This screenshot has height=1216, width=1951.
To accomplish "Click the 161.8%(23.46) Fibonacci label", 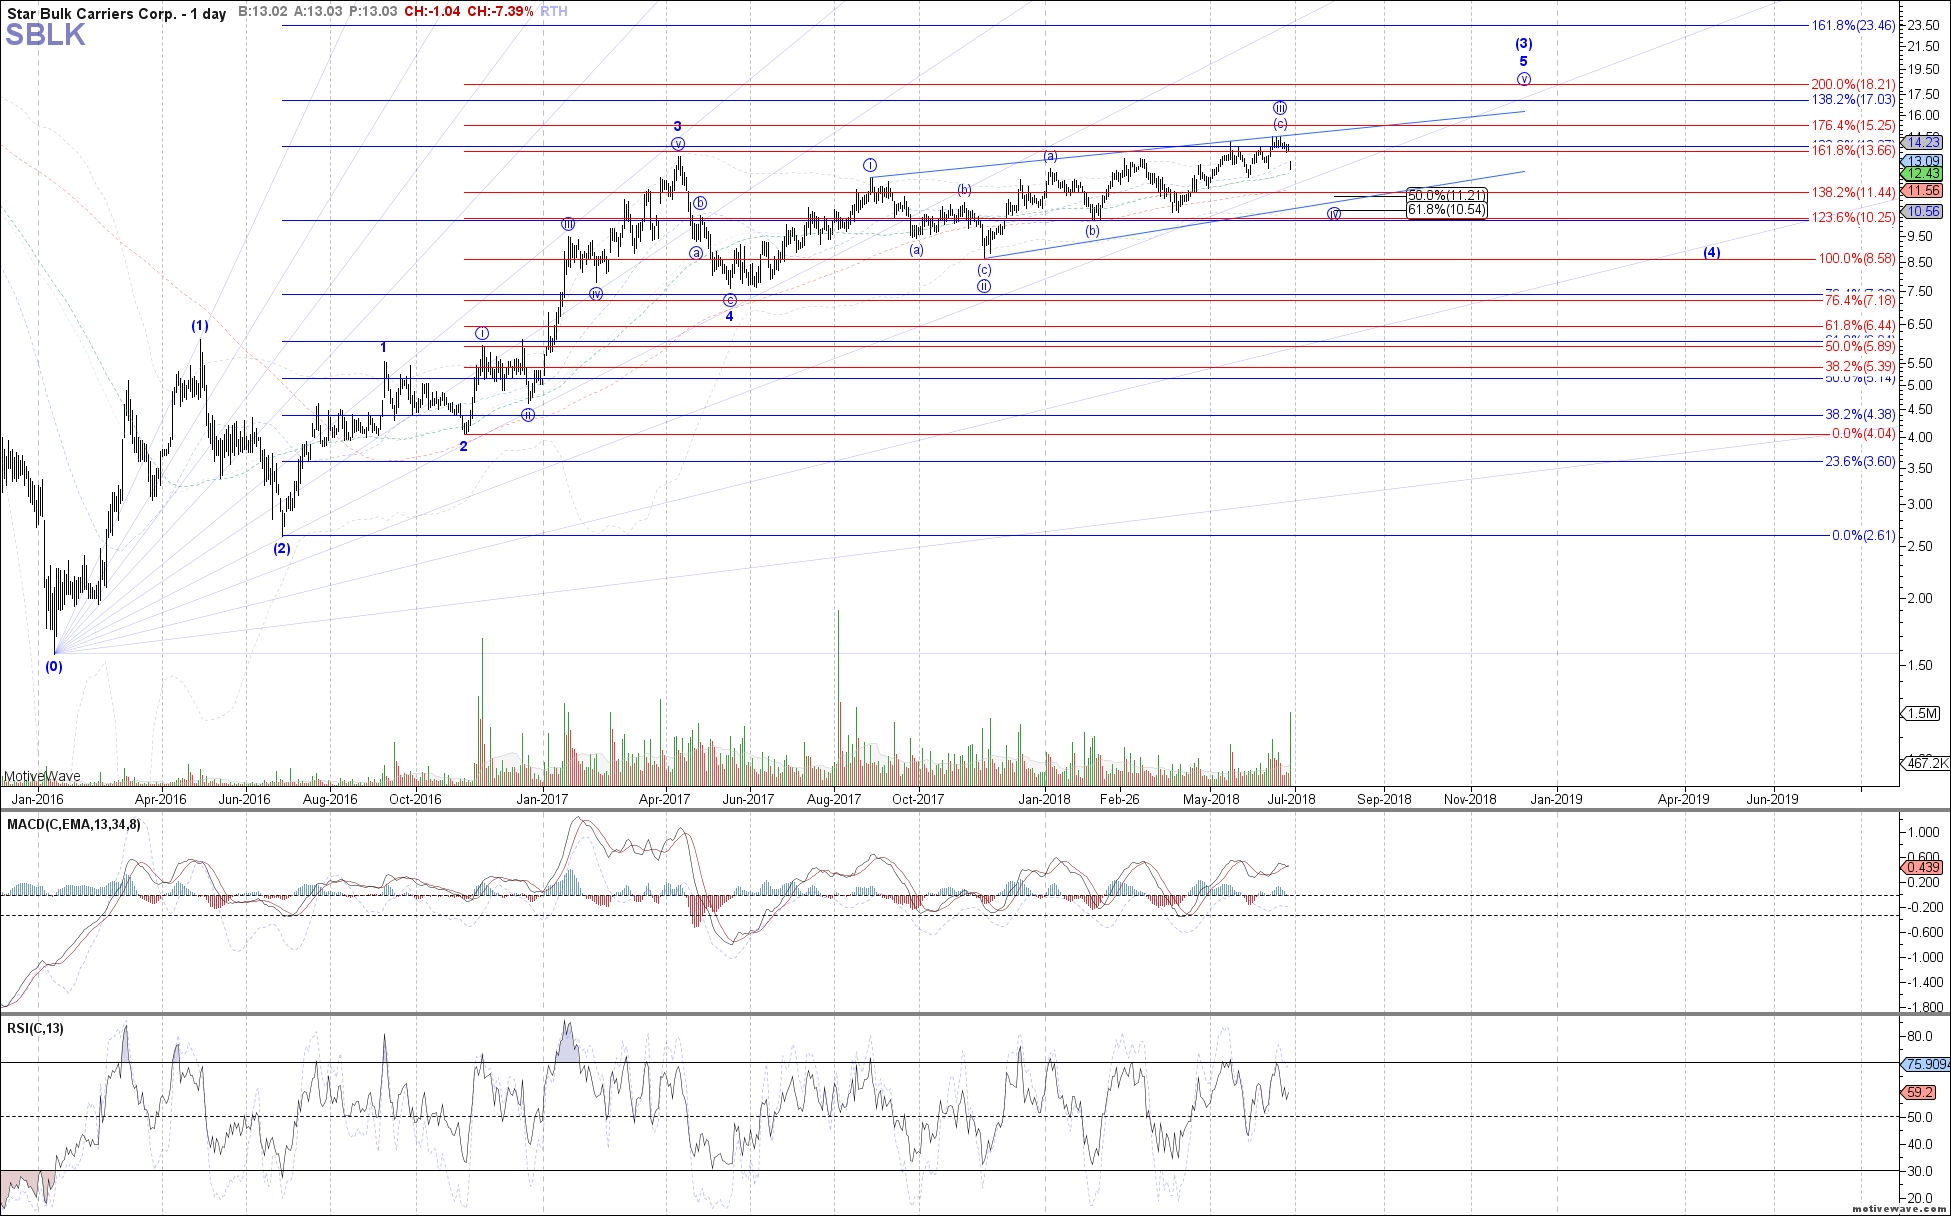I will 1853,26.
